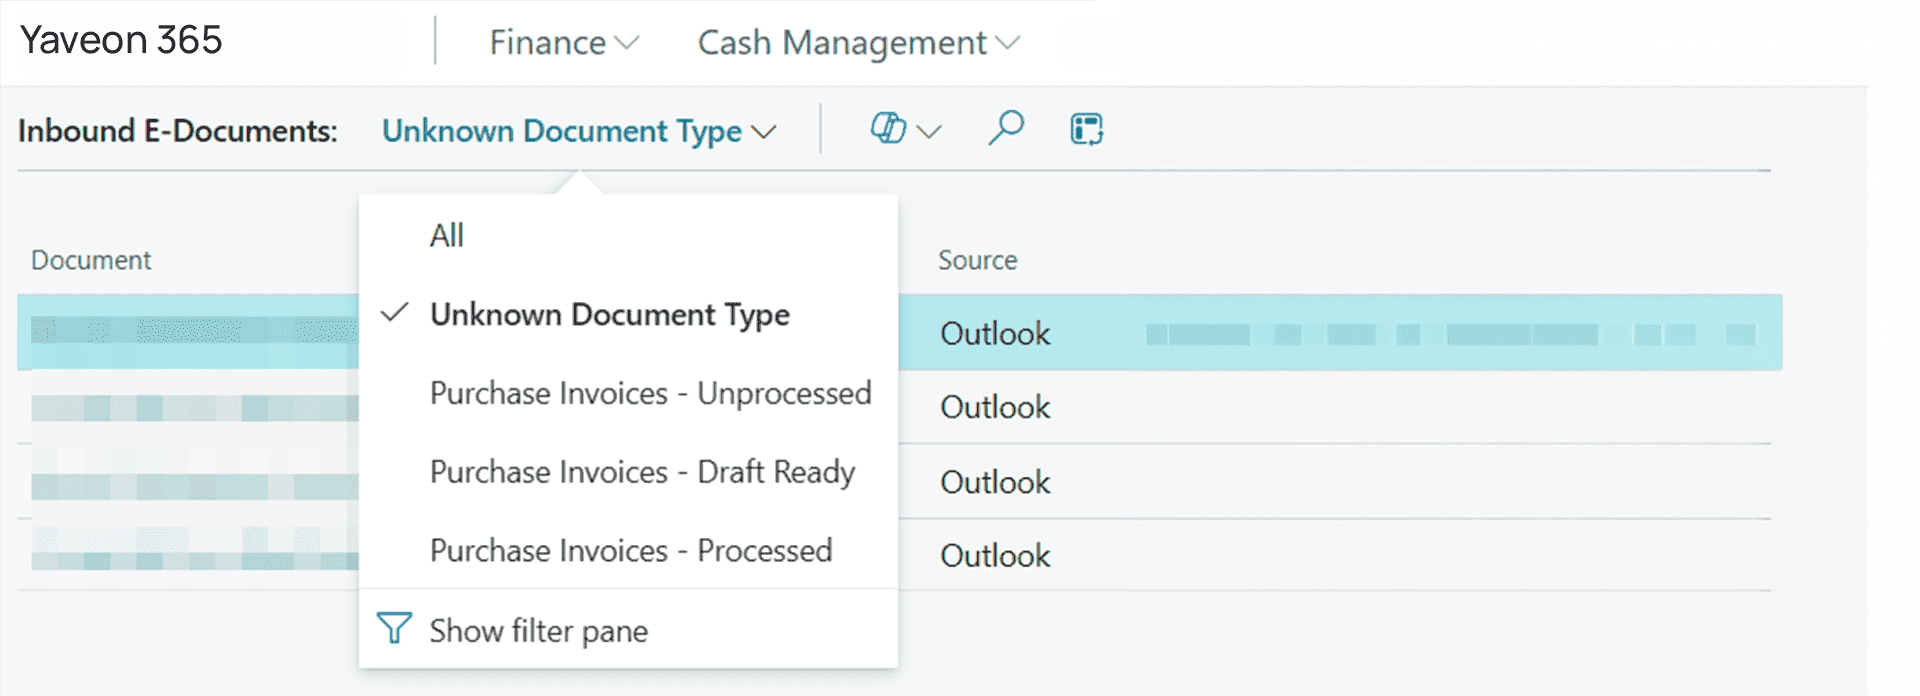
Task: Click the blurred document link in first row
Action: (x=194, y=330)
